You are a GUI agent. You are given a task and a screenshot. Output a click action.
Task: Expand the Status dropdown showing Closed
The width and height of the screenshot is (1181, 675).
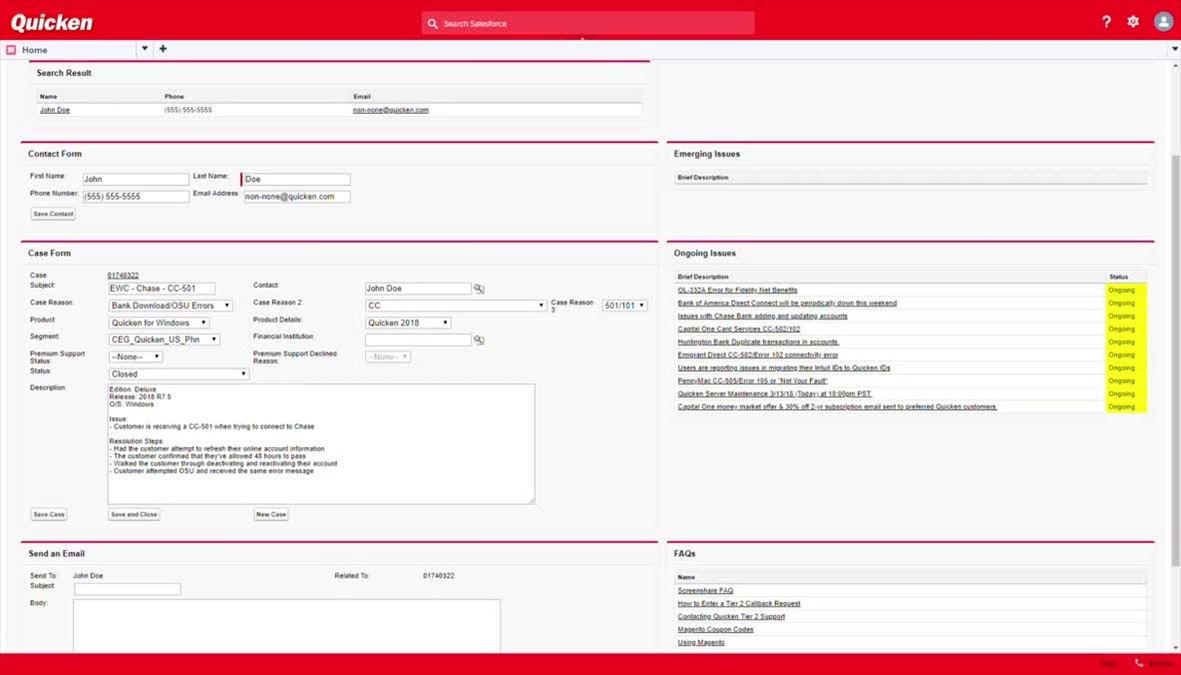click(x=178, y=374)
